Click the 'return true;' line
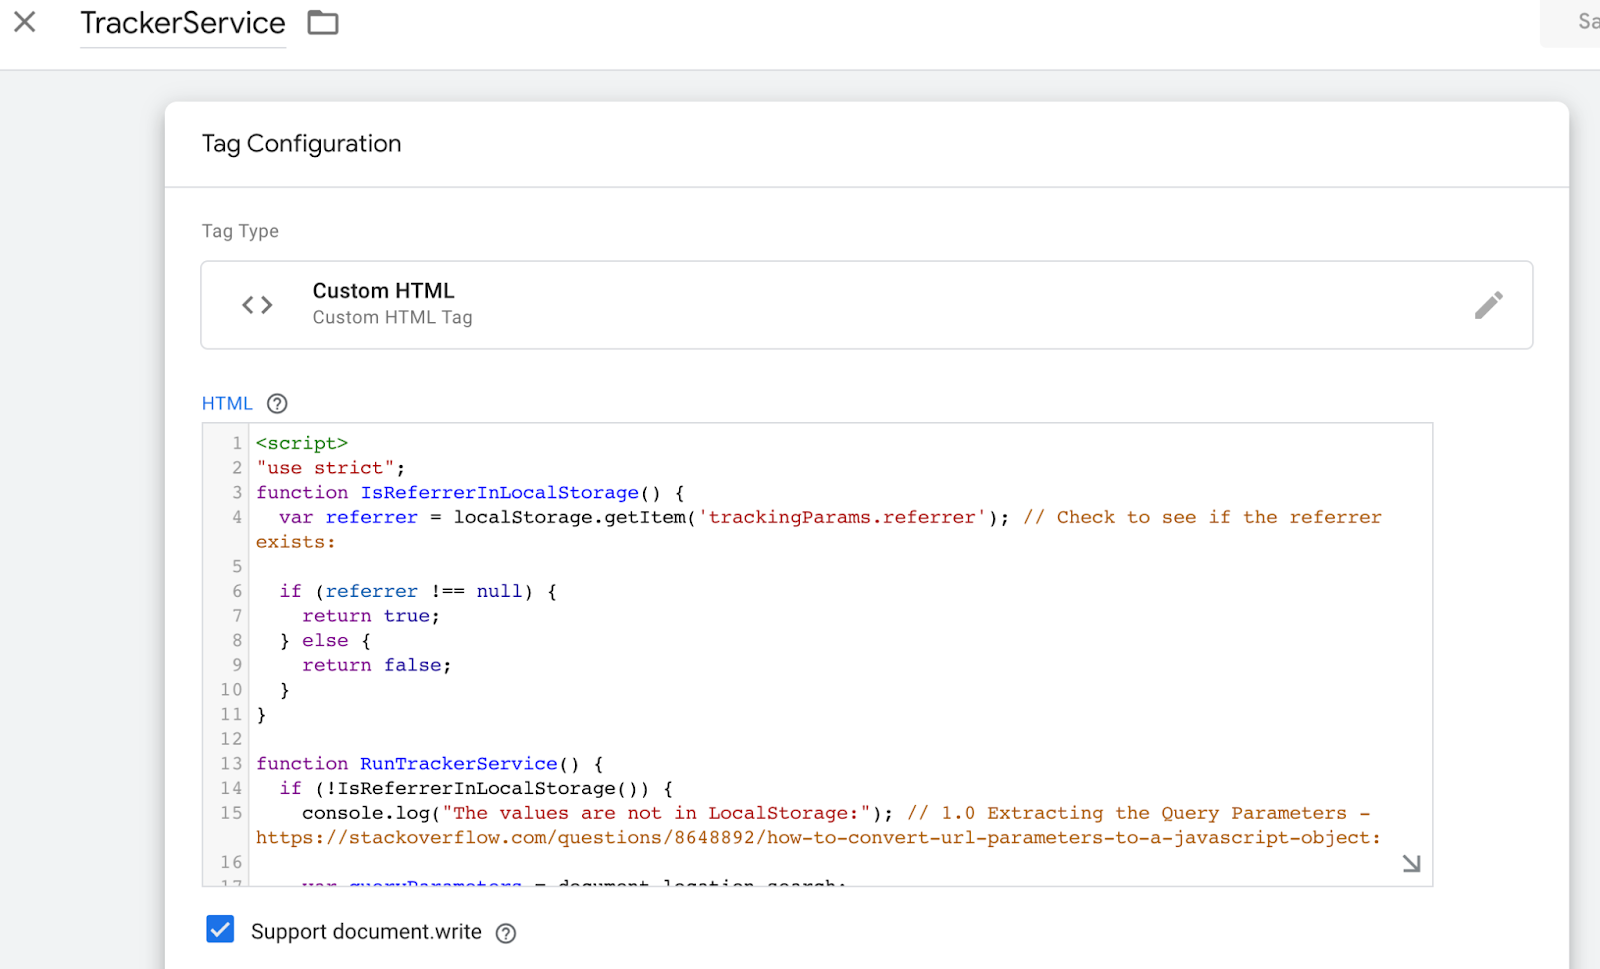1600x969 pixels. click(x=371, y=616)
